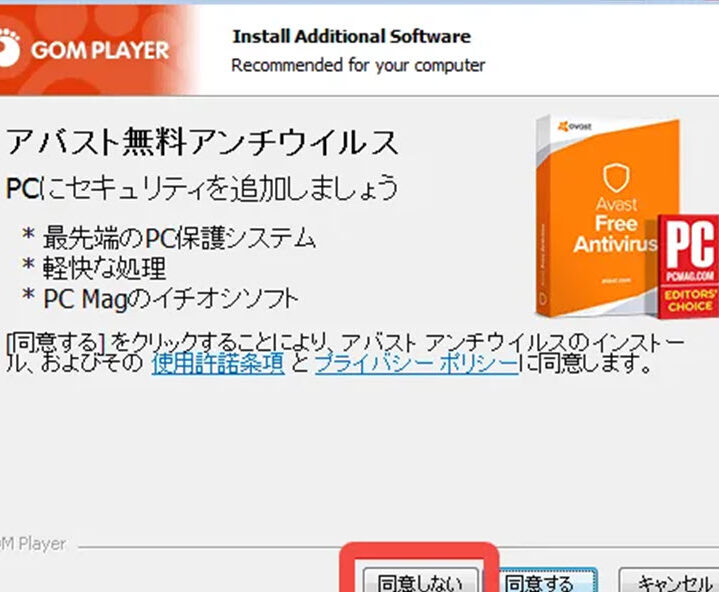The width and height of the screenshot is (719, 592).
Task: Open the 使用許諾条項 license terms link
Action: [x=217, y=364]
